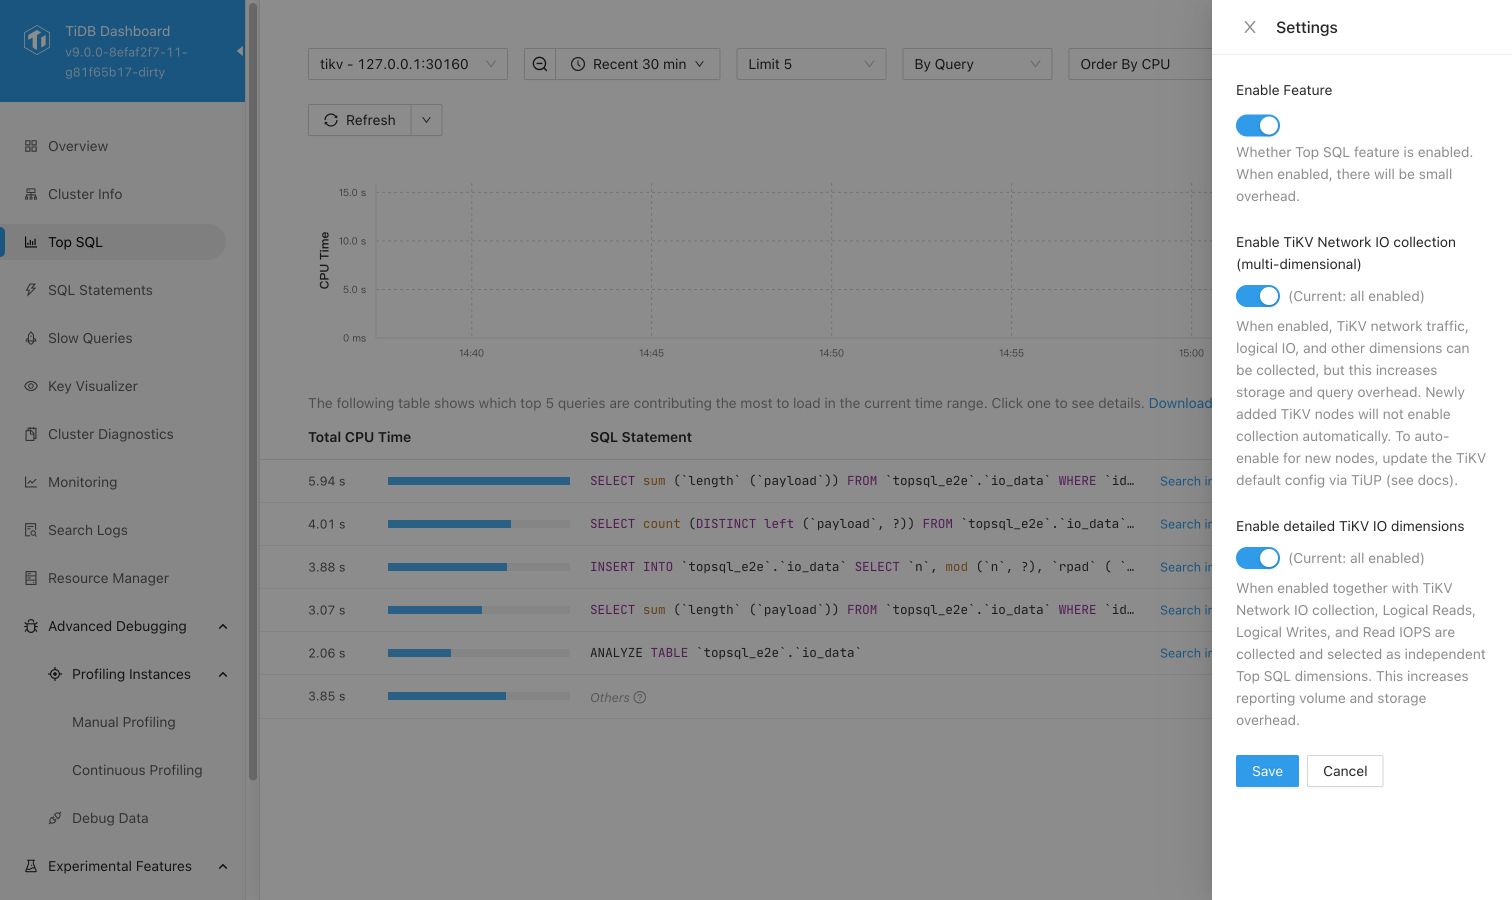The image size is (1512, 900).
Task: Click Search link for the INSERT INTO row
Action: (x=1186, y=567)
